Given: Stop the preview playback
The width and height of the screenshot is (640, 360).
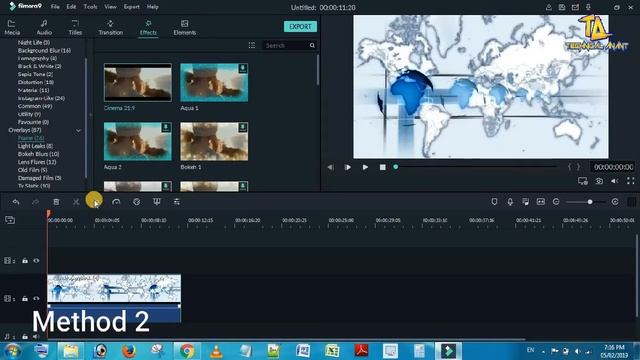Looking at the screenshot, I should tap(382, 167).
